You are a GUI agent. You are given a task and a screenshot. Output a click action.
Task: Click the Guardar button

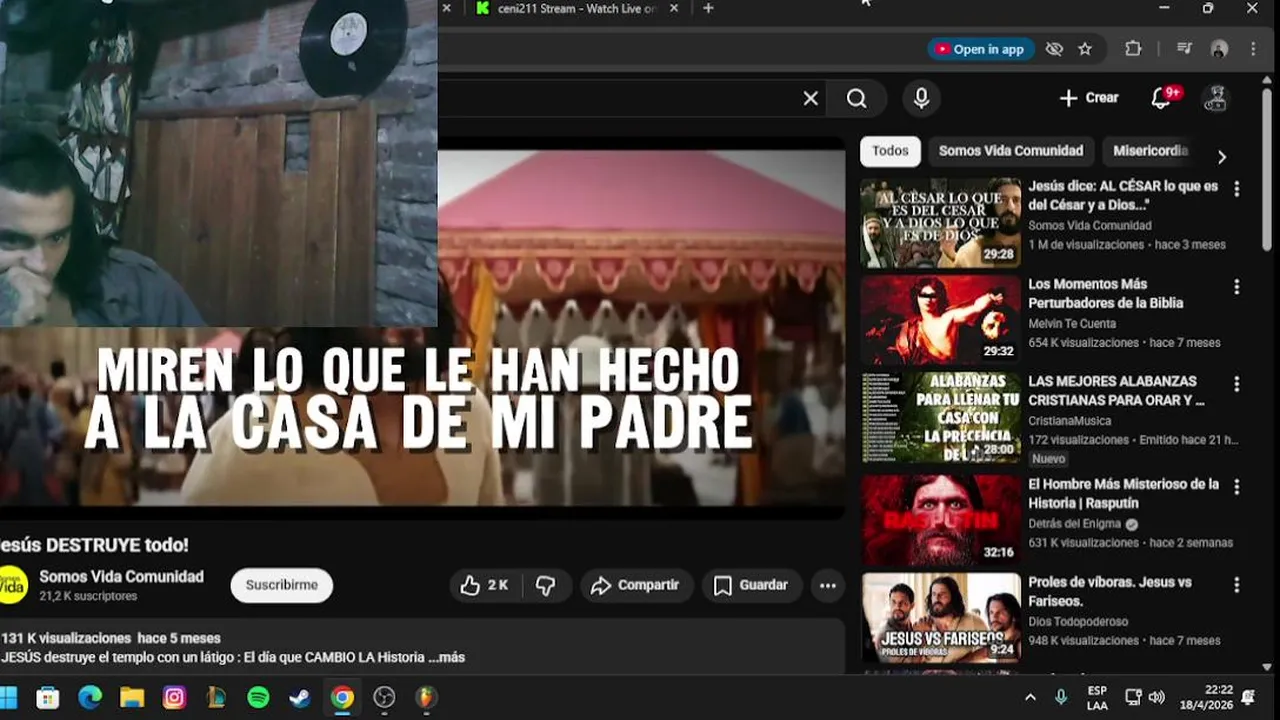(751, 585)
